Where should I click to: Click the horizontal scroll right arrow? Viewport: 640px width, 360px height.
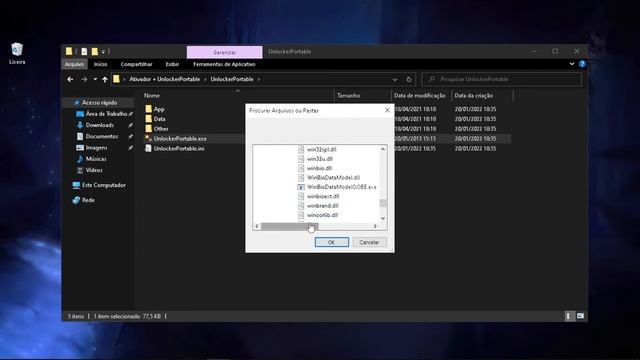coord(375,226)
